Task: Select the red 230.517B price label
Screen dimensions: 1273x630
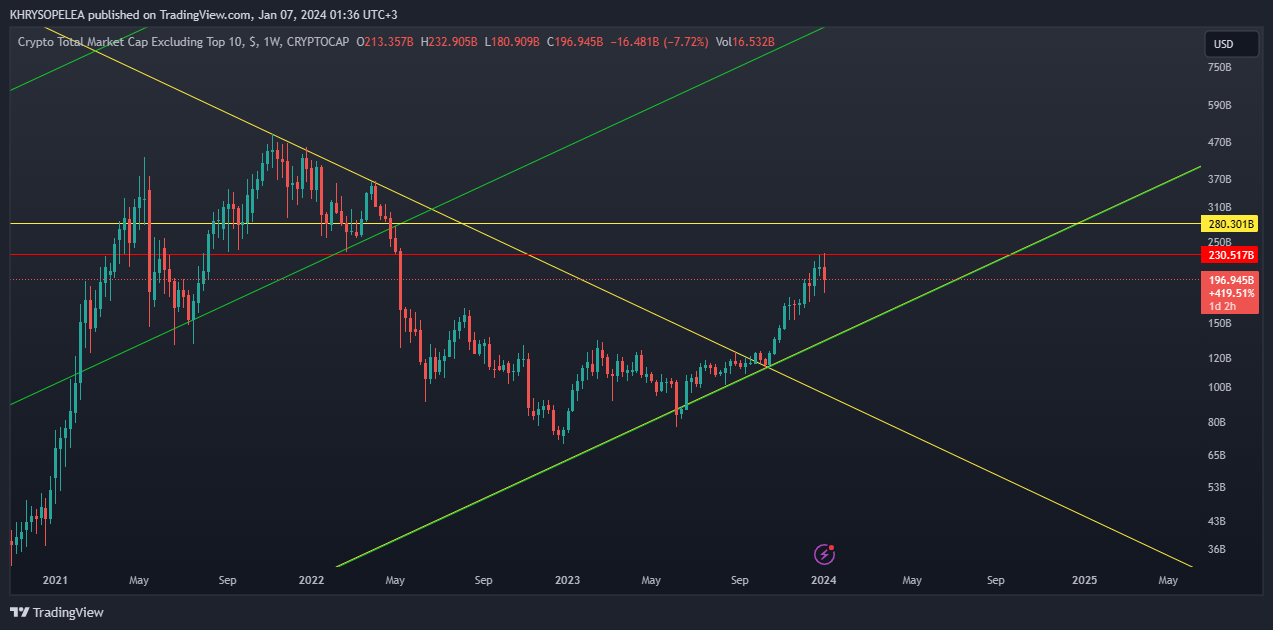Action: [x=1230, y=255]
